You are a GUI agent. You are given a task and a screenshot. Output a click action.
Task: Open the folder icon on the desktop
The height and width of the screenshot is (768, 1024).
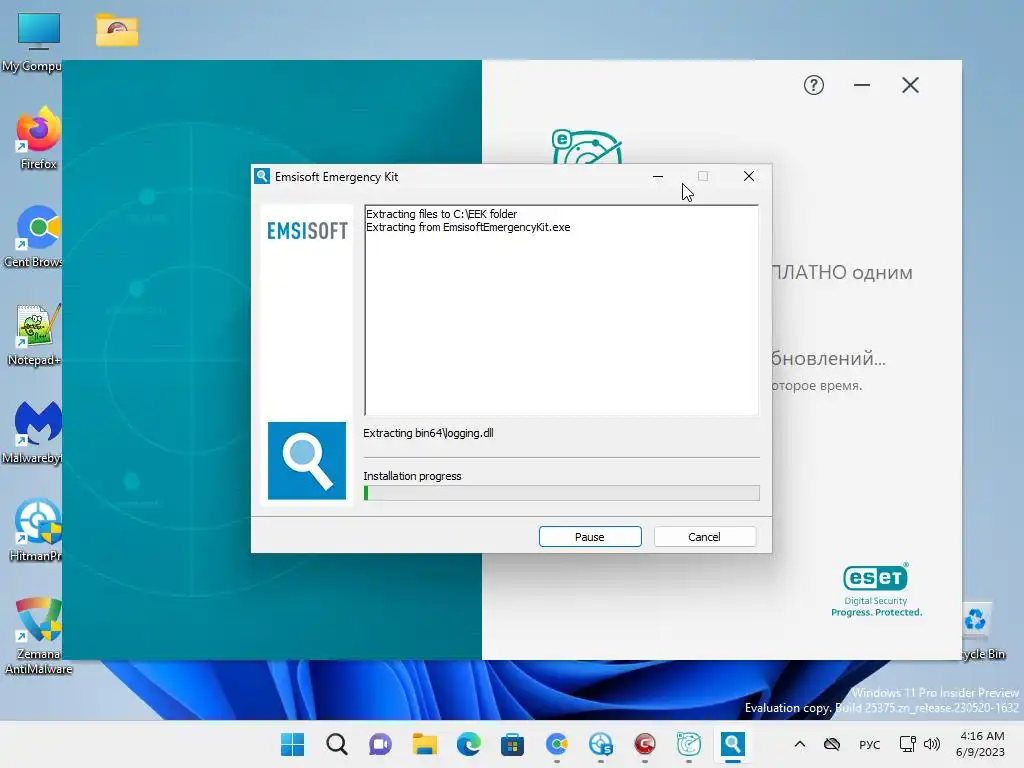[x=117, y=31]
